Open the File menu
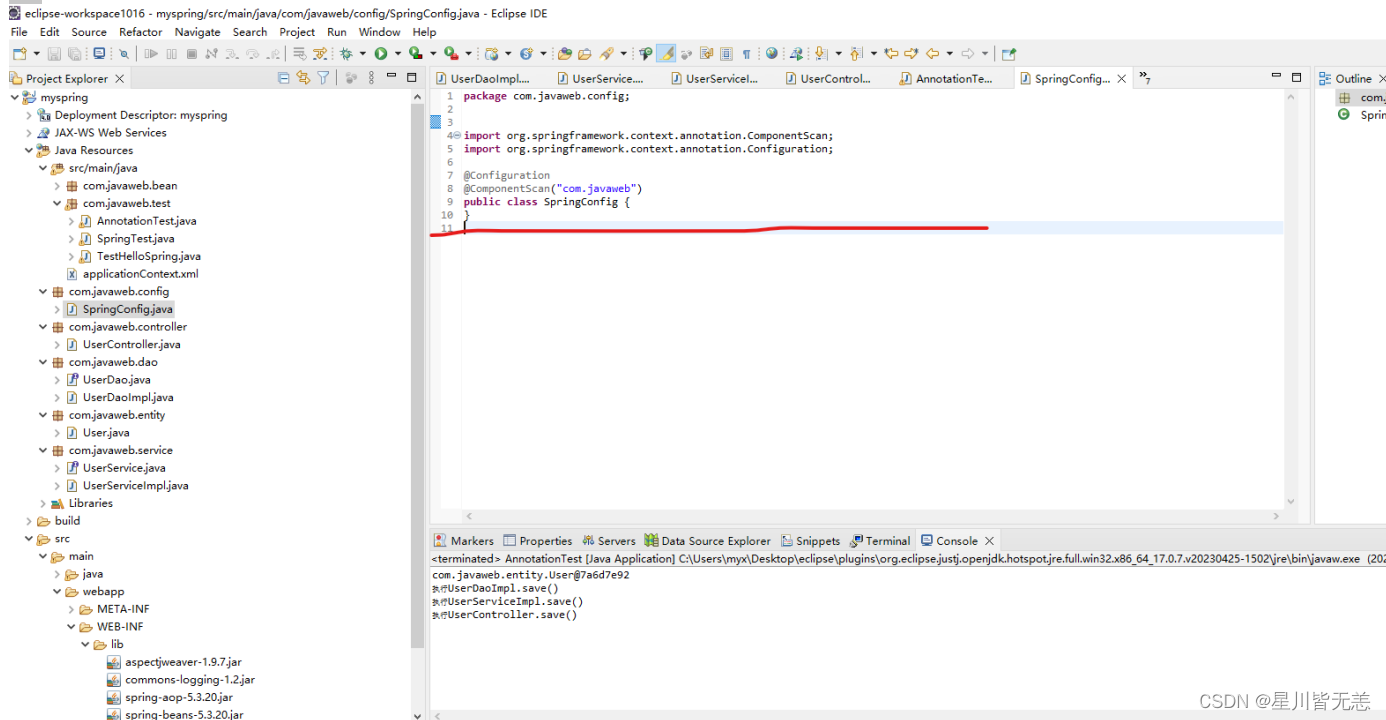 19,32
